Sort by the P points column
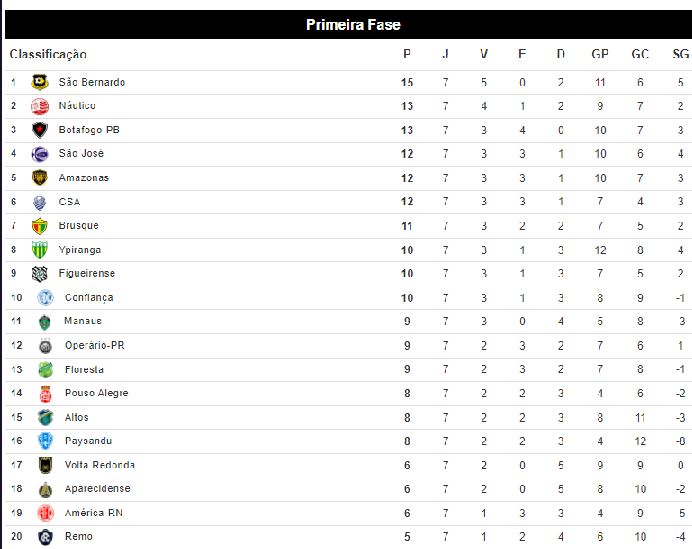 click(x=407, y=54)
